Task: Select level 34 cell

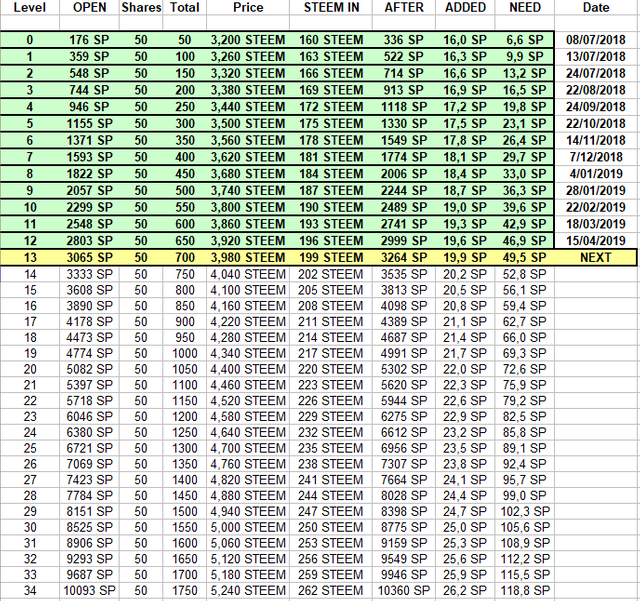Action: (30, 591)
